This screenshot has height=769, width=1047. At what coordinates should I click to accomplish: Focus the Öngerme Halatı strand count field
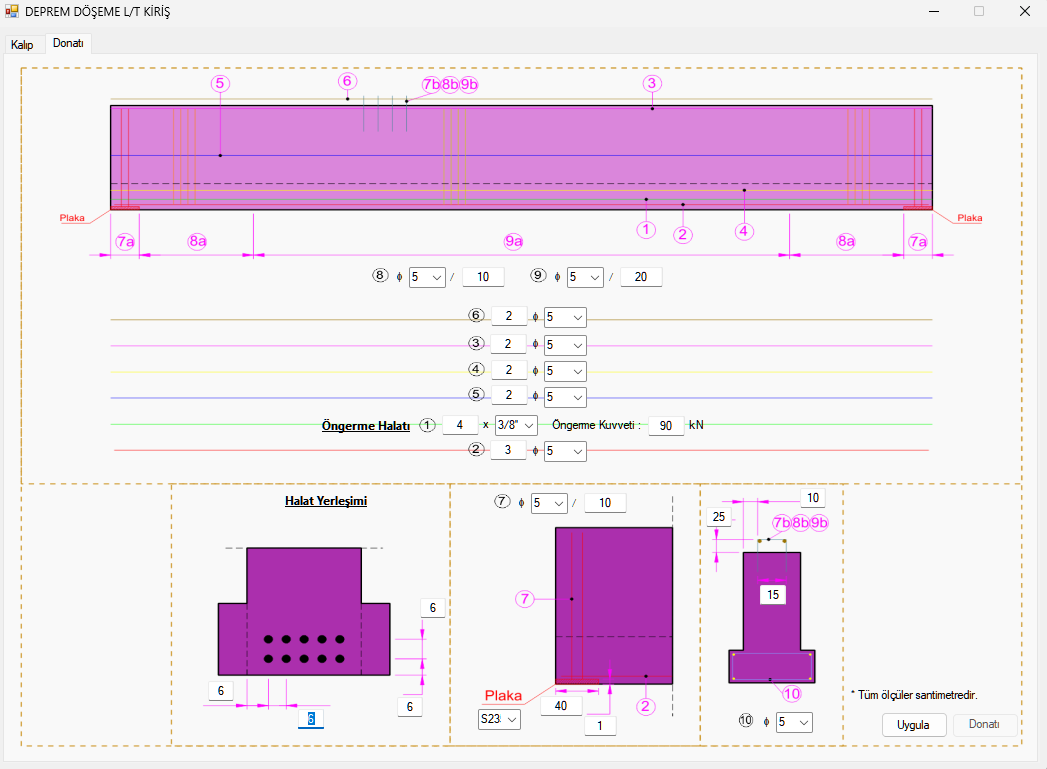pyautogui.click(x=460, y=425)
